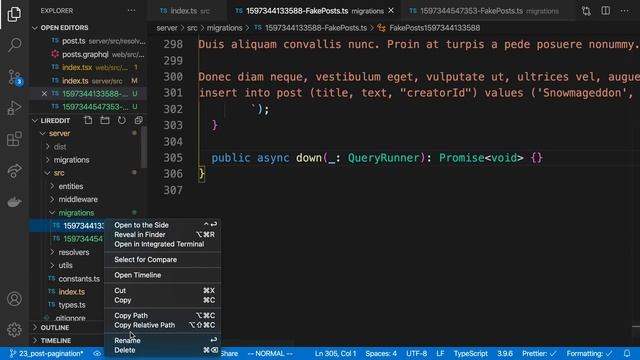Choose Copy Path in context menu
This screenshot has width=640, height=360.
[x=163, y=316]
